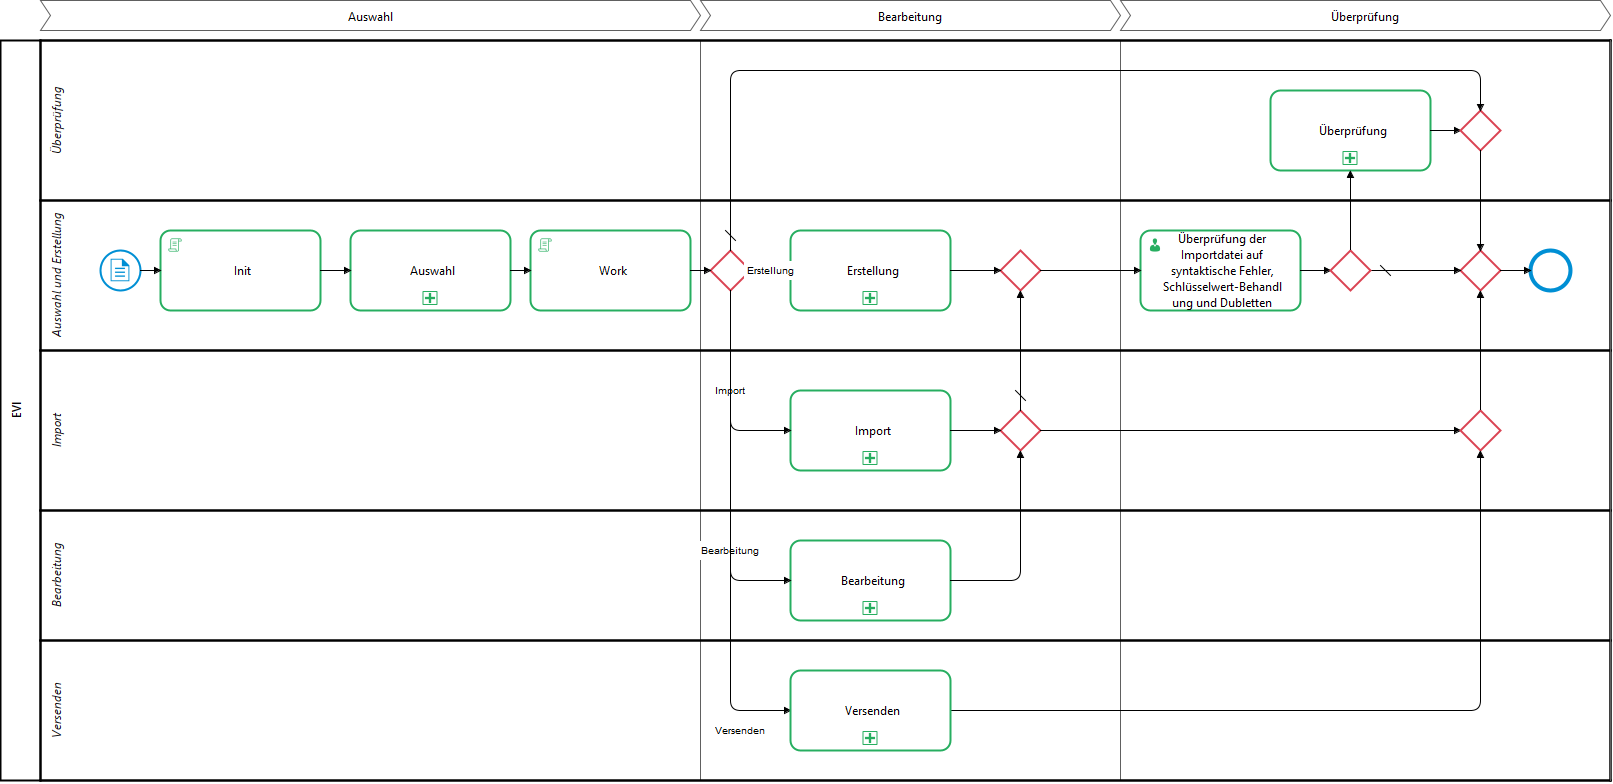
Task: Select the gateway diamond after Work task
Action: (729, 271)
